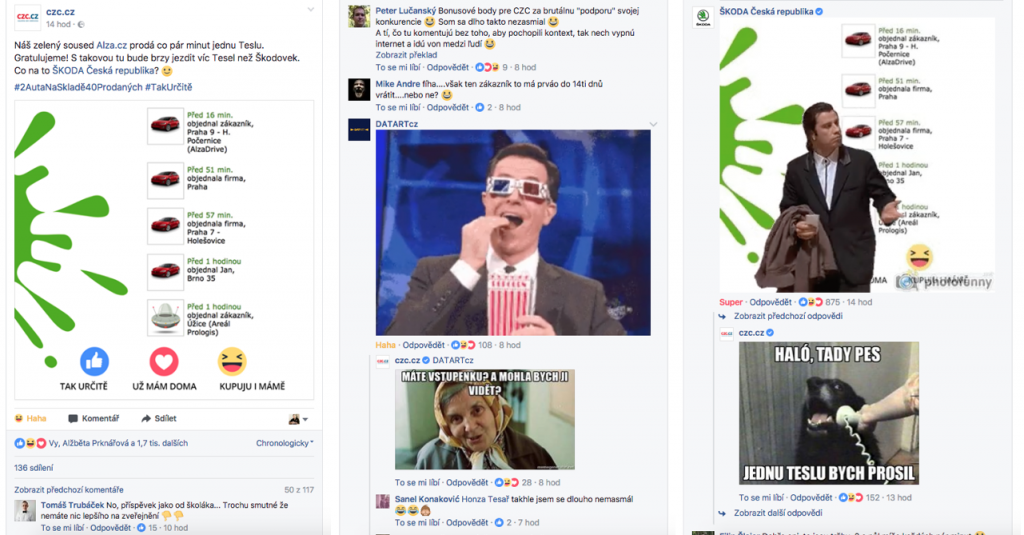Viewport: 1024px width, 535px height.
Task: Reply to czc.cz's dog meme comment
Action: pyautogui.click(x=811, y=498)
